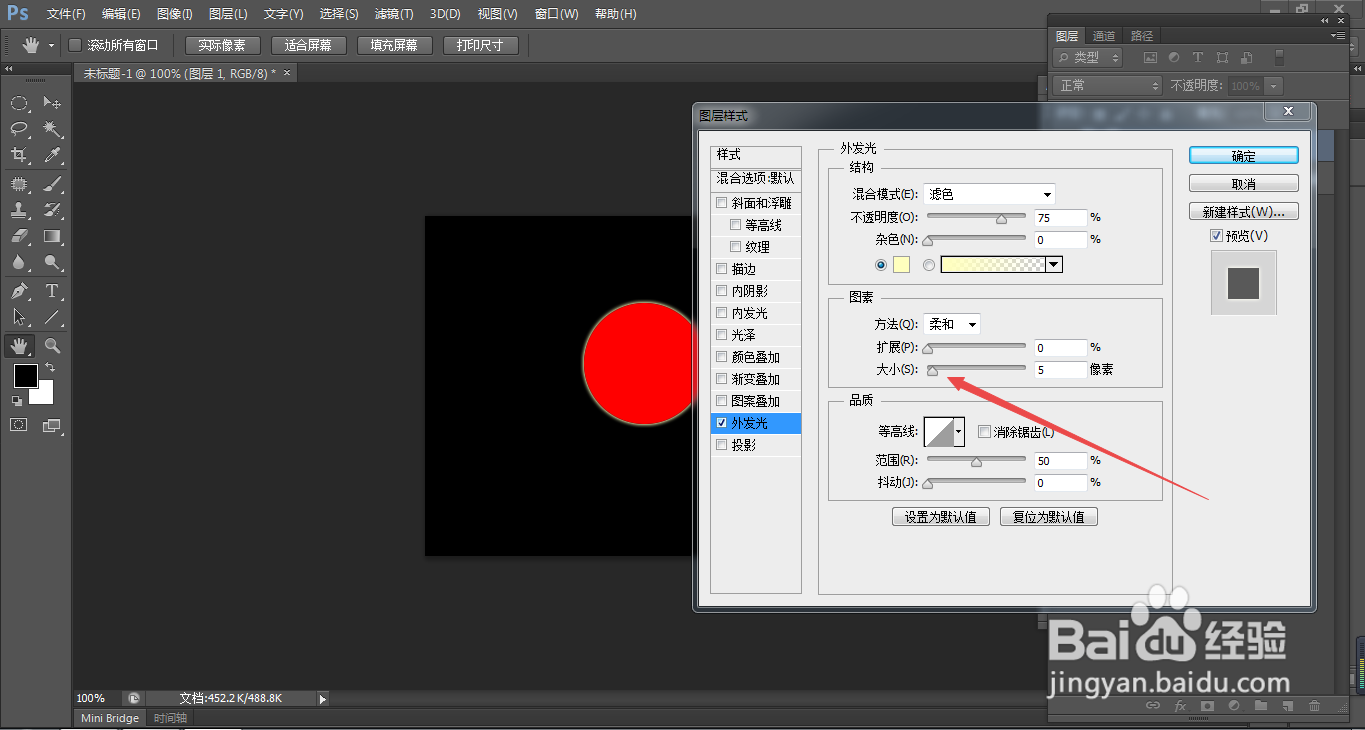
Task: Filter layers by type layers icon
Action: (1197, 58)
